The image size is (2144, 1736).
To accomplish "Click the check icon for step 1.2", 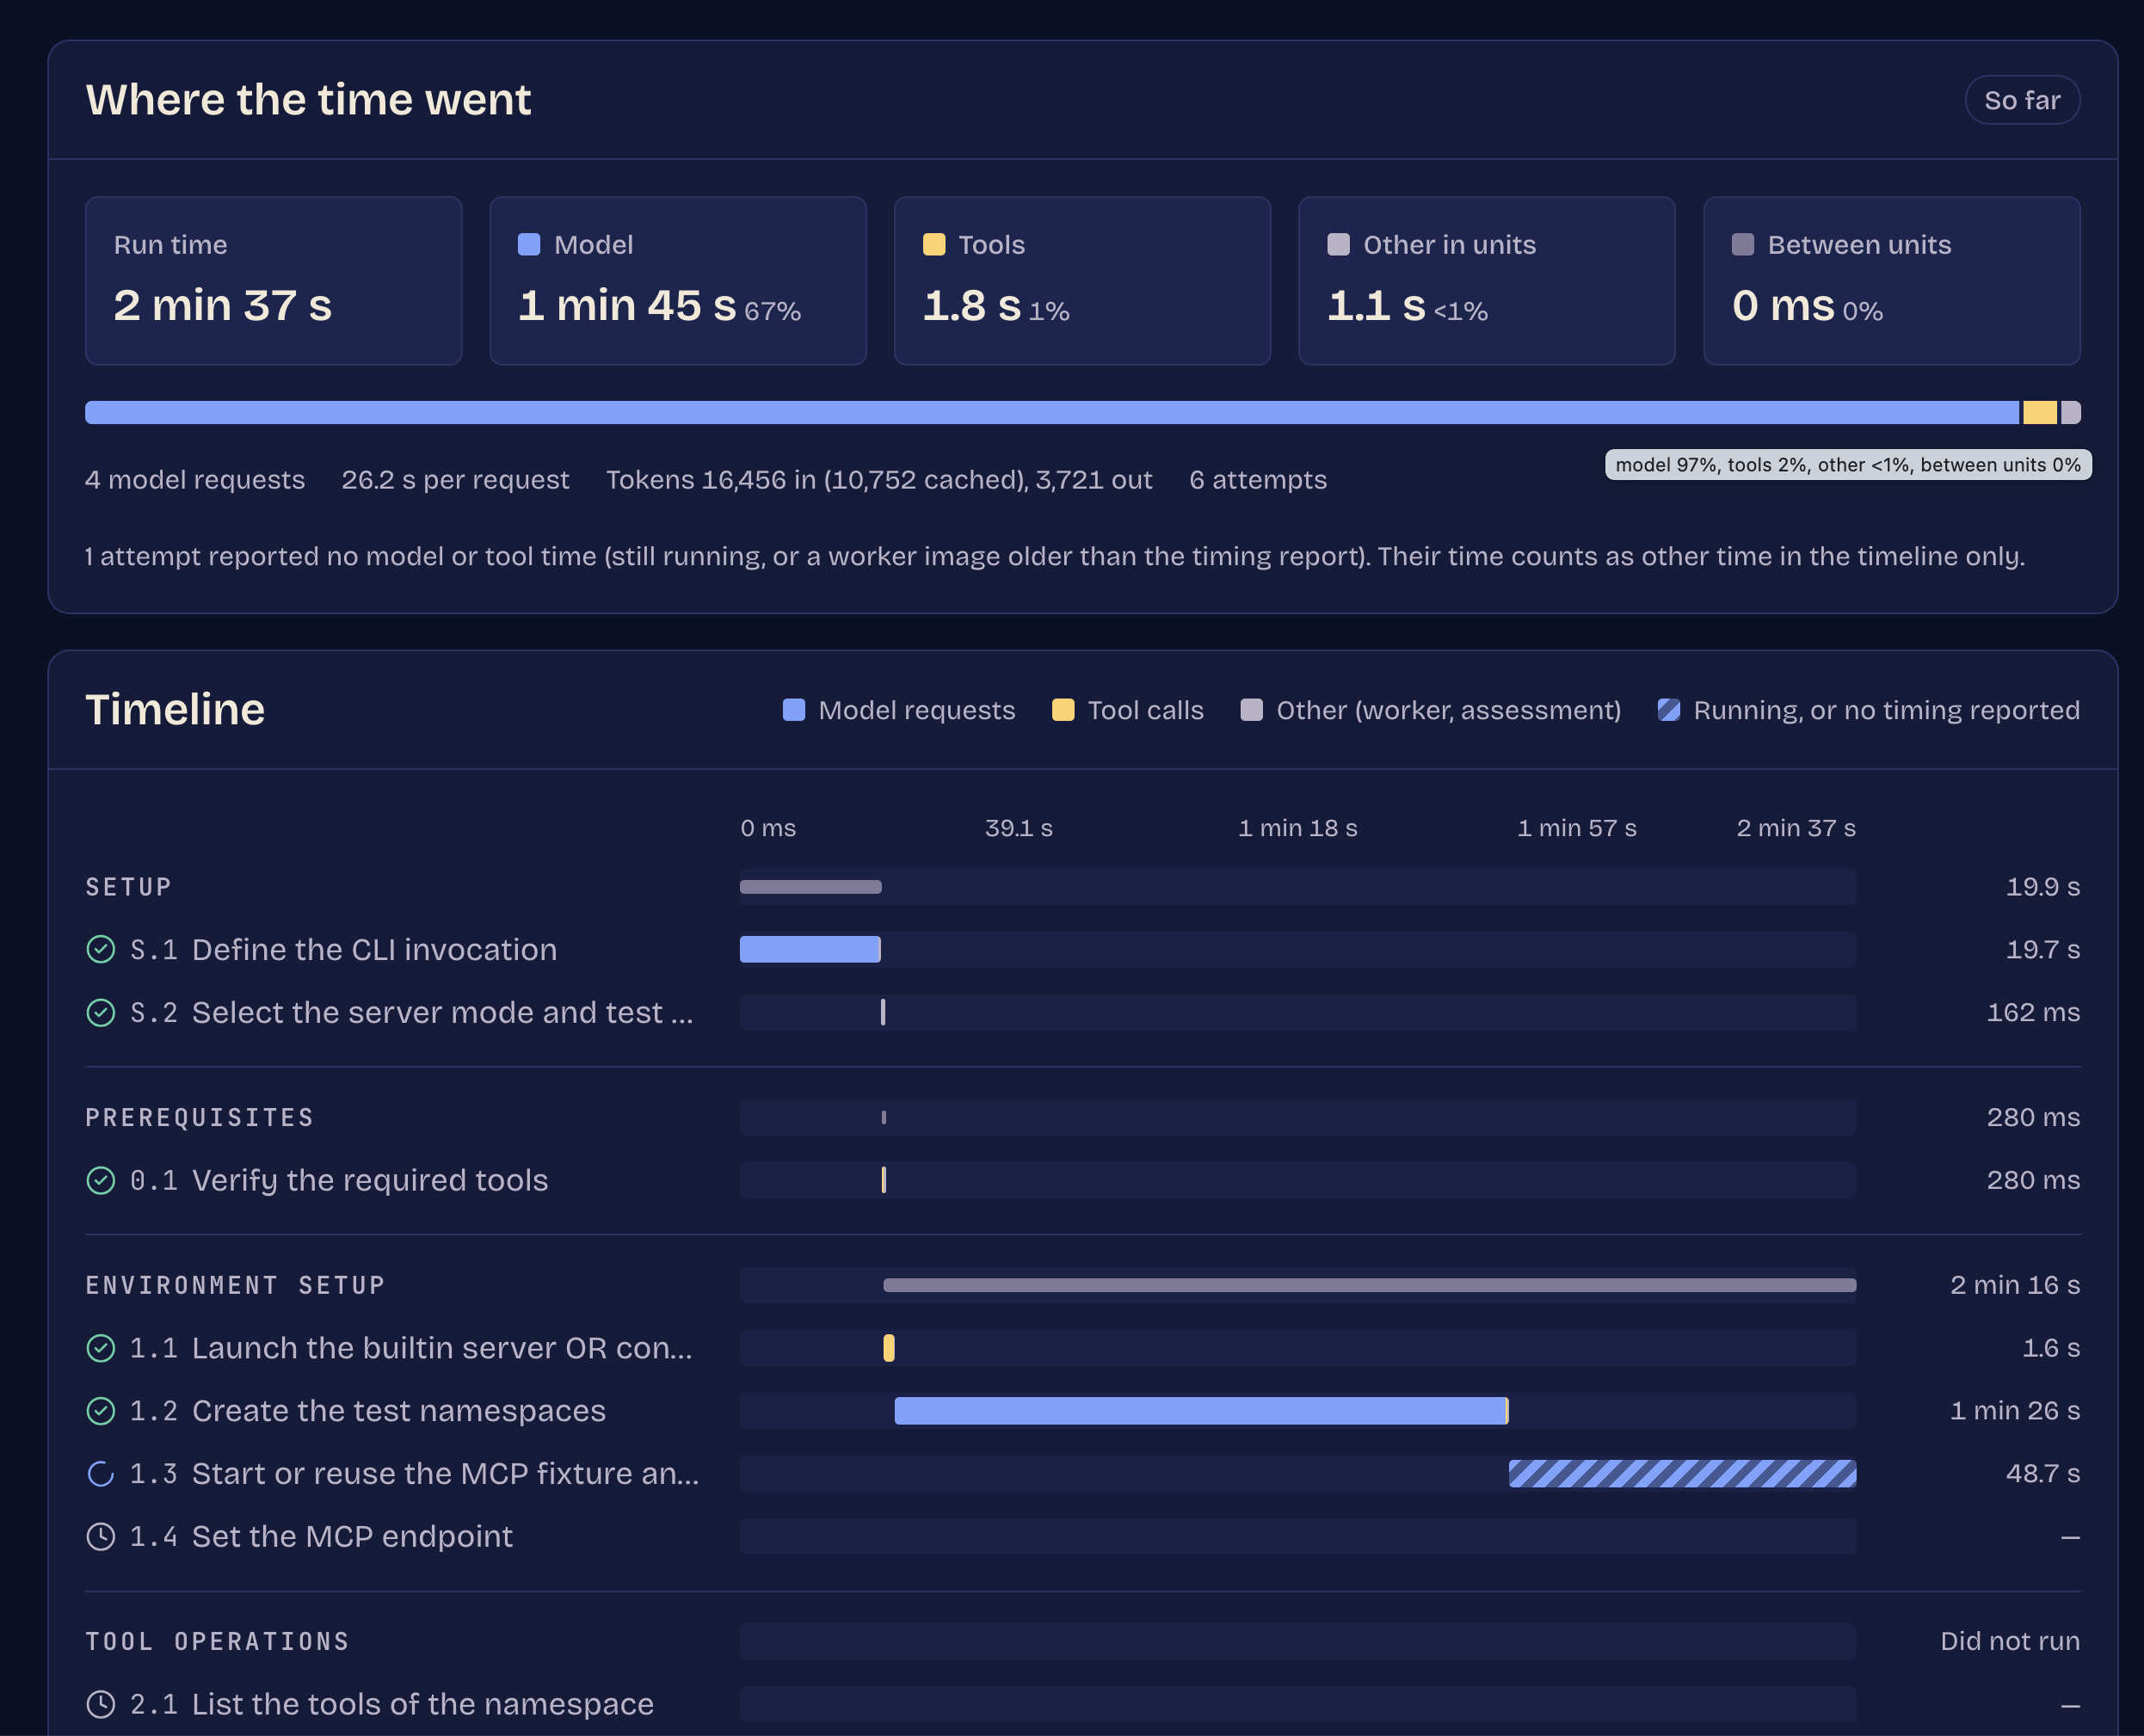I will pos(101,1411).
